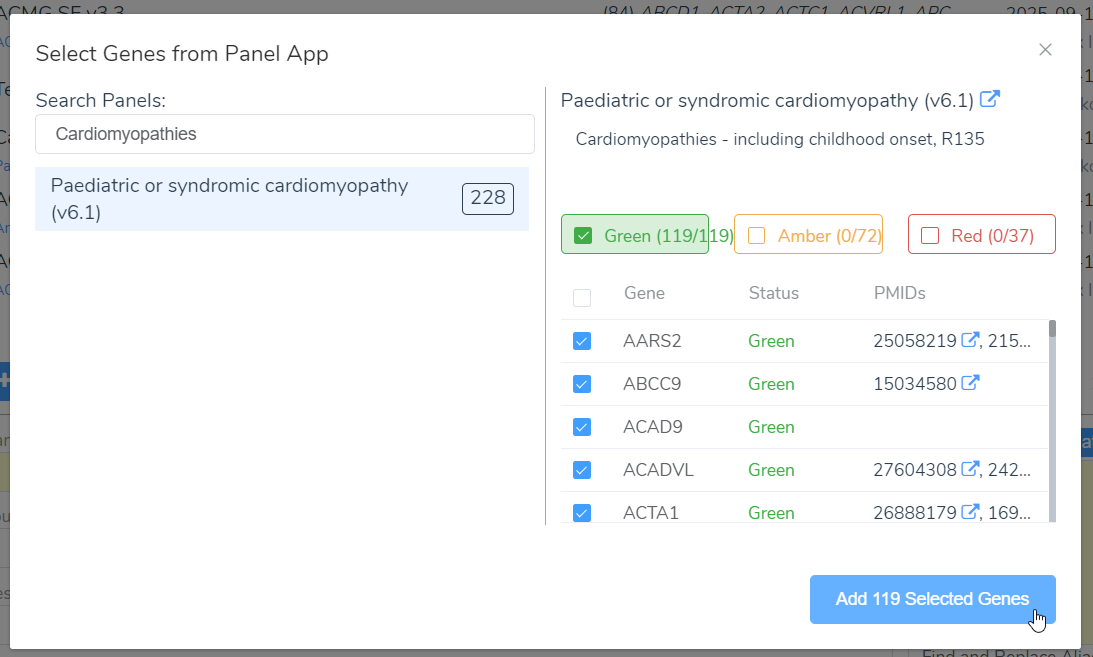Toggle the select-all genes header checkbox
The image size is (1093, 657).
coord(582,297)
